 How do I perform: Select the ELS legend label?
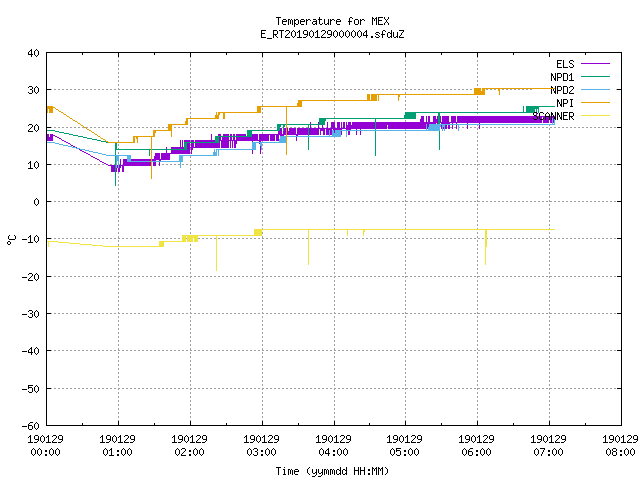point(565,64)
